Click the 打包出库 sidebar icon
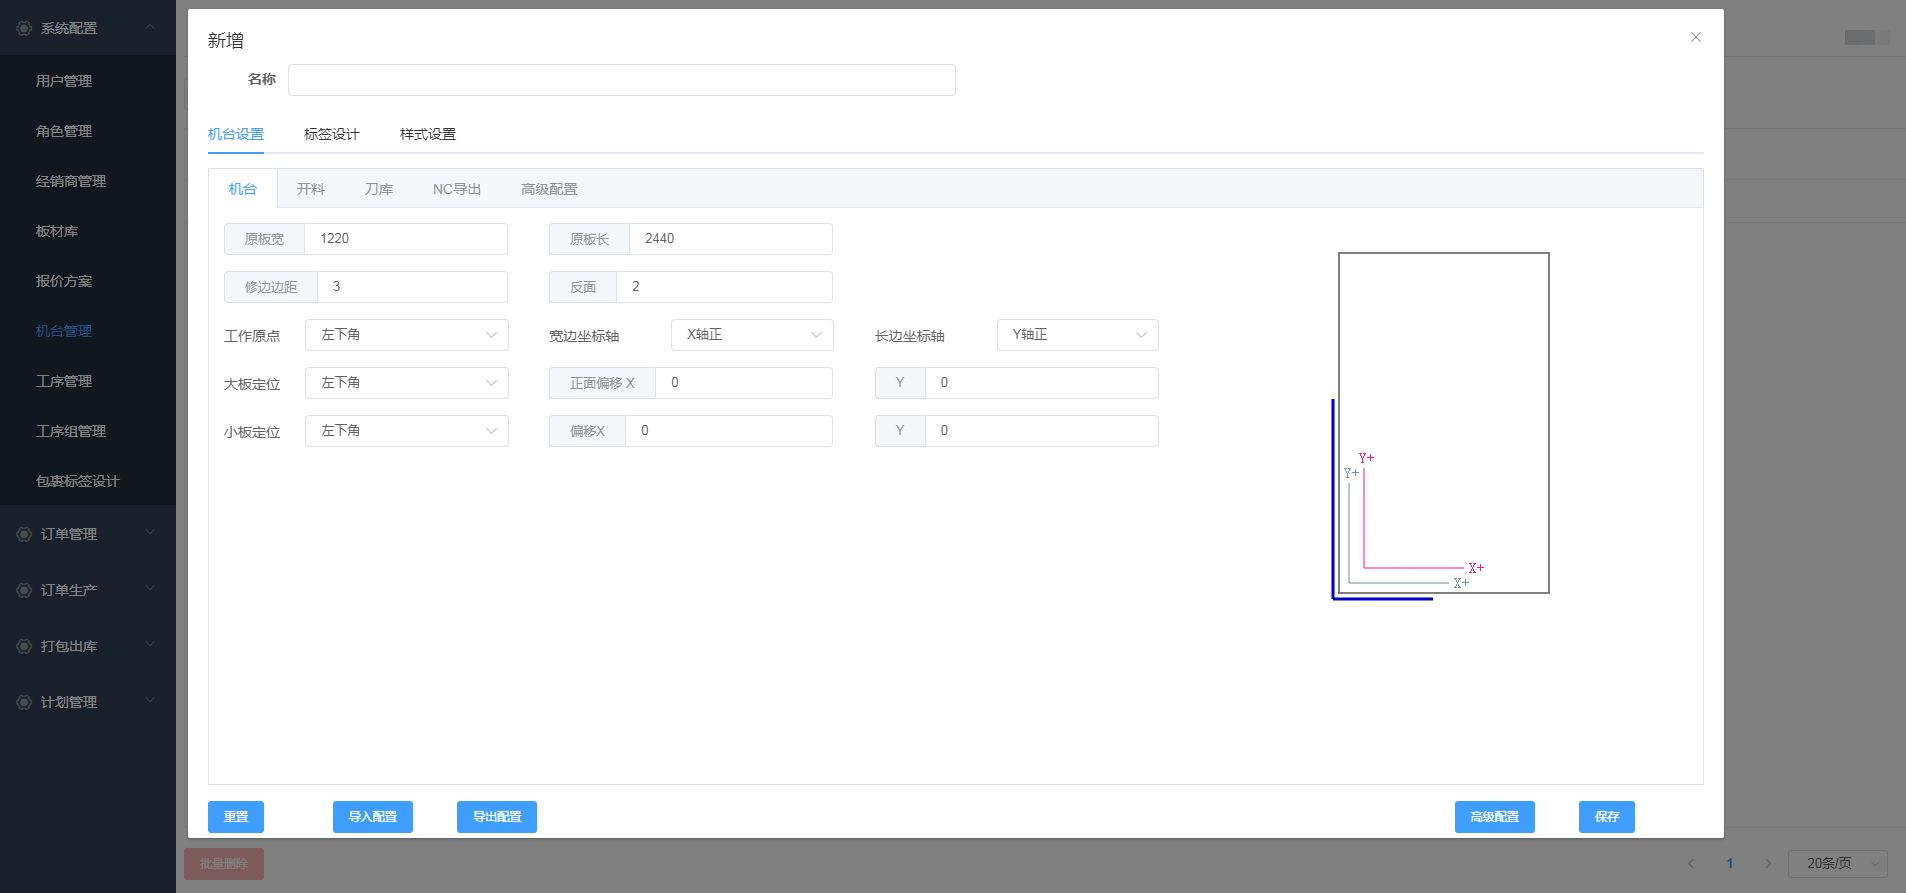 coord(24,646)
